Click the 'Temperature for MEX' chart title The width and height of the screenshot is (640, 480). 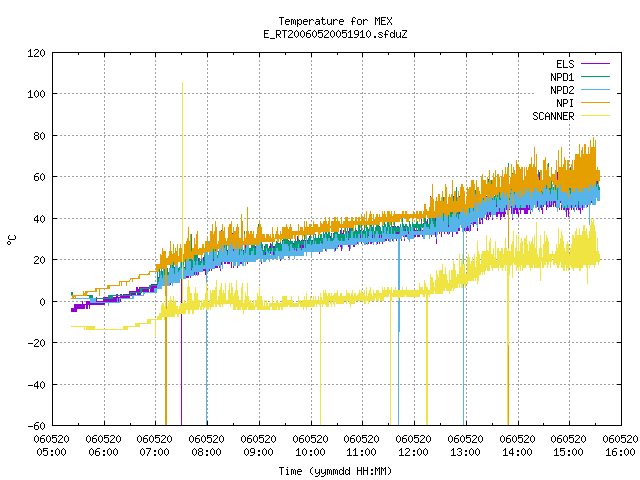336,21
